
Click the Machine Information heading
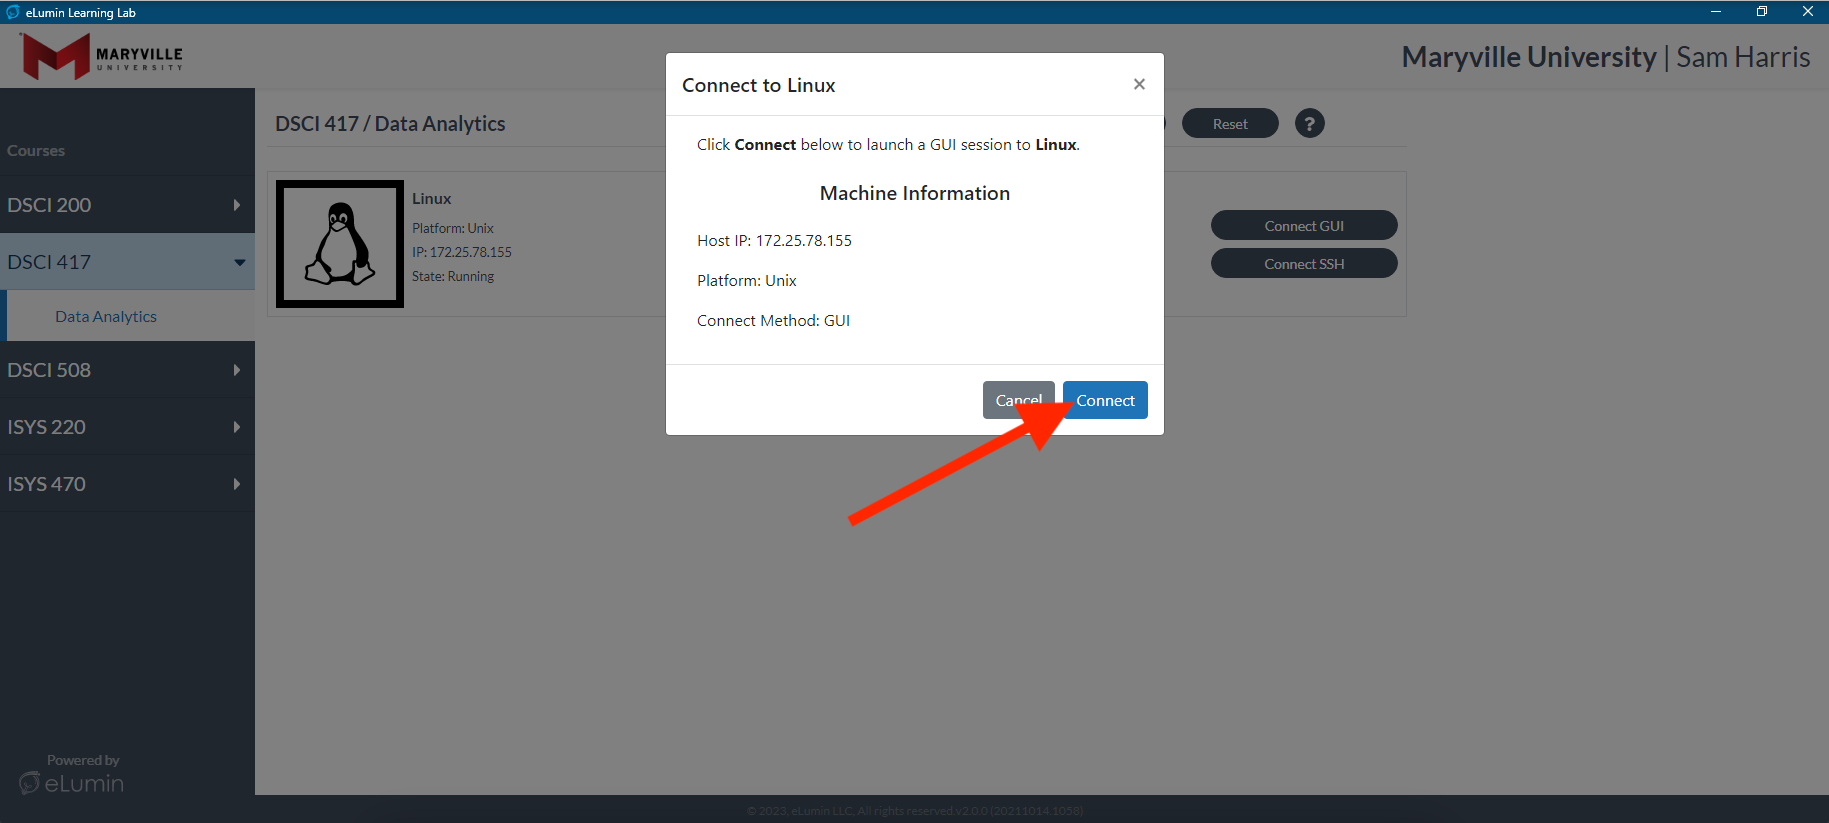tap(915, 193)
